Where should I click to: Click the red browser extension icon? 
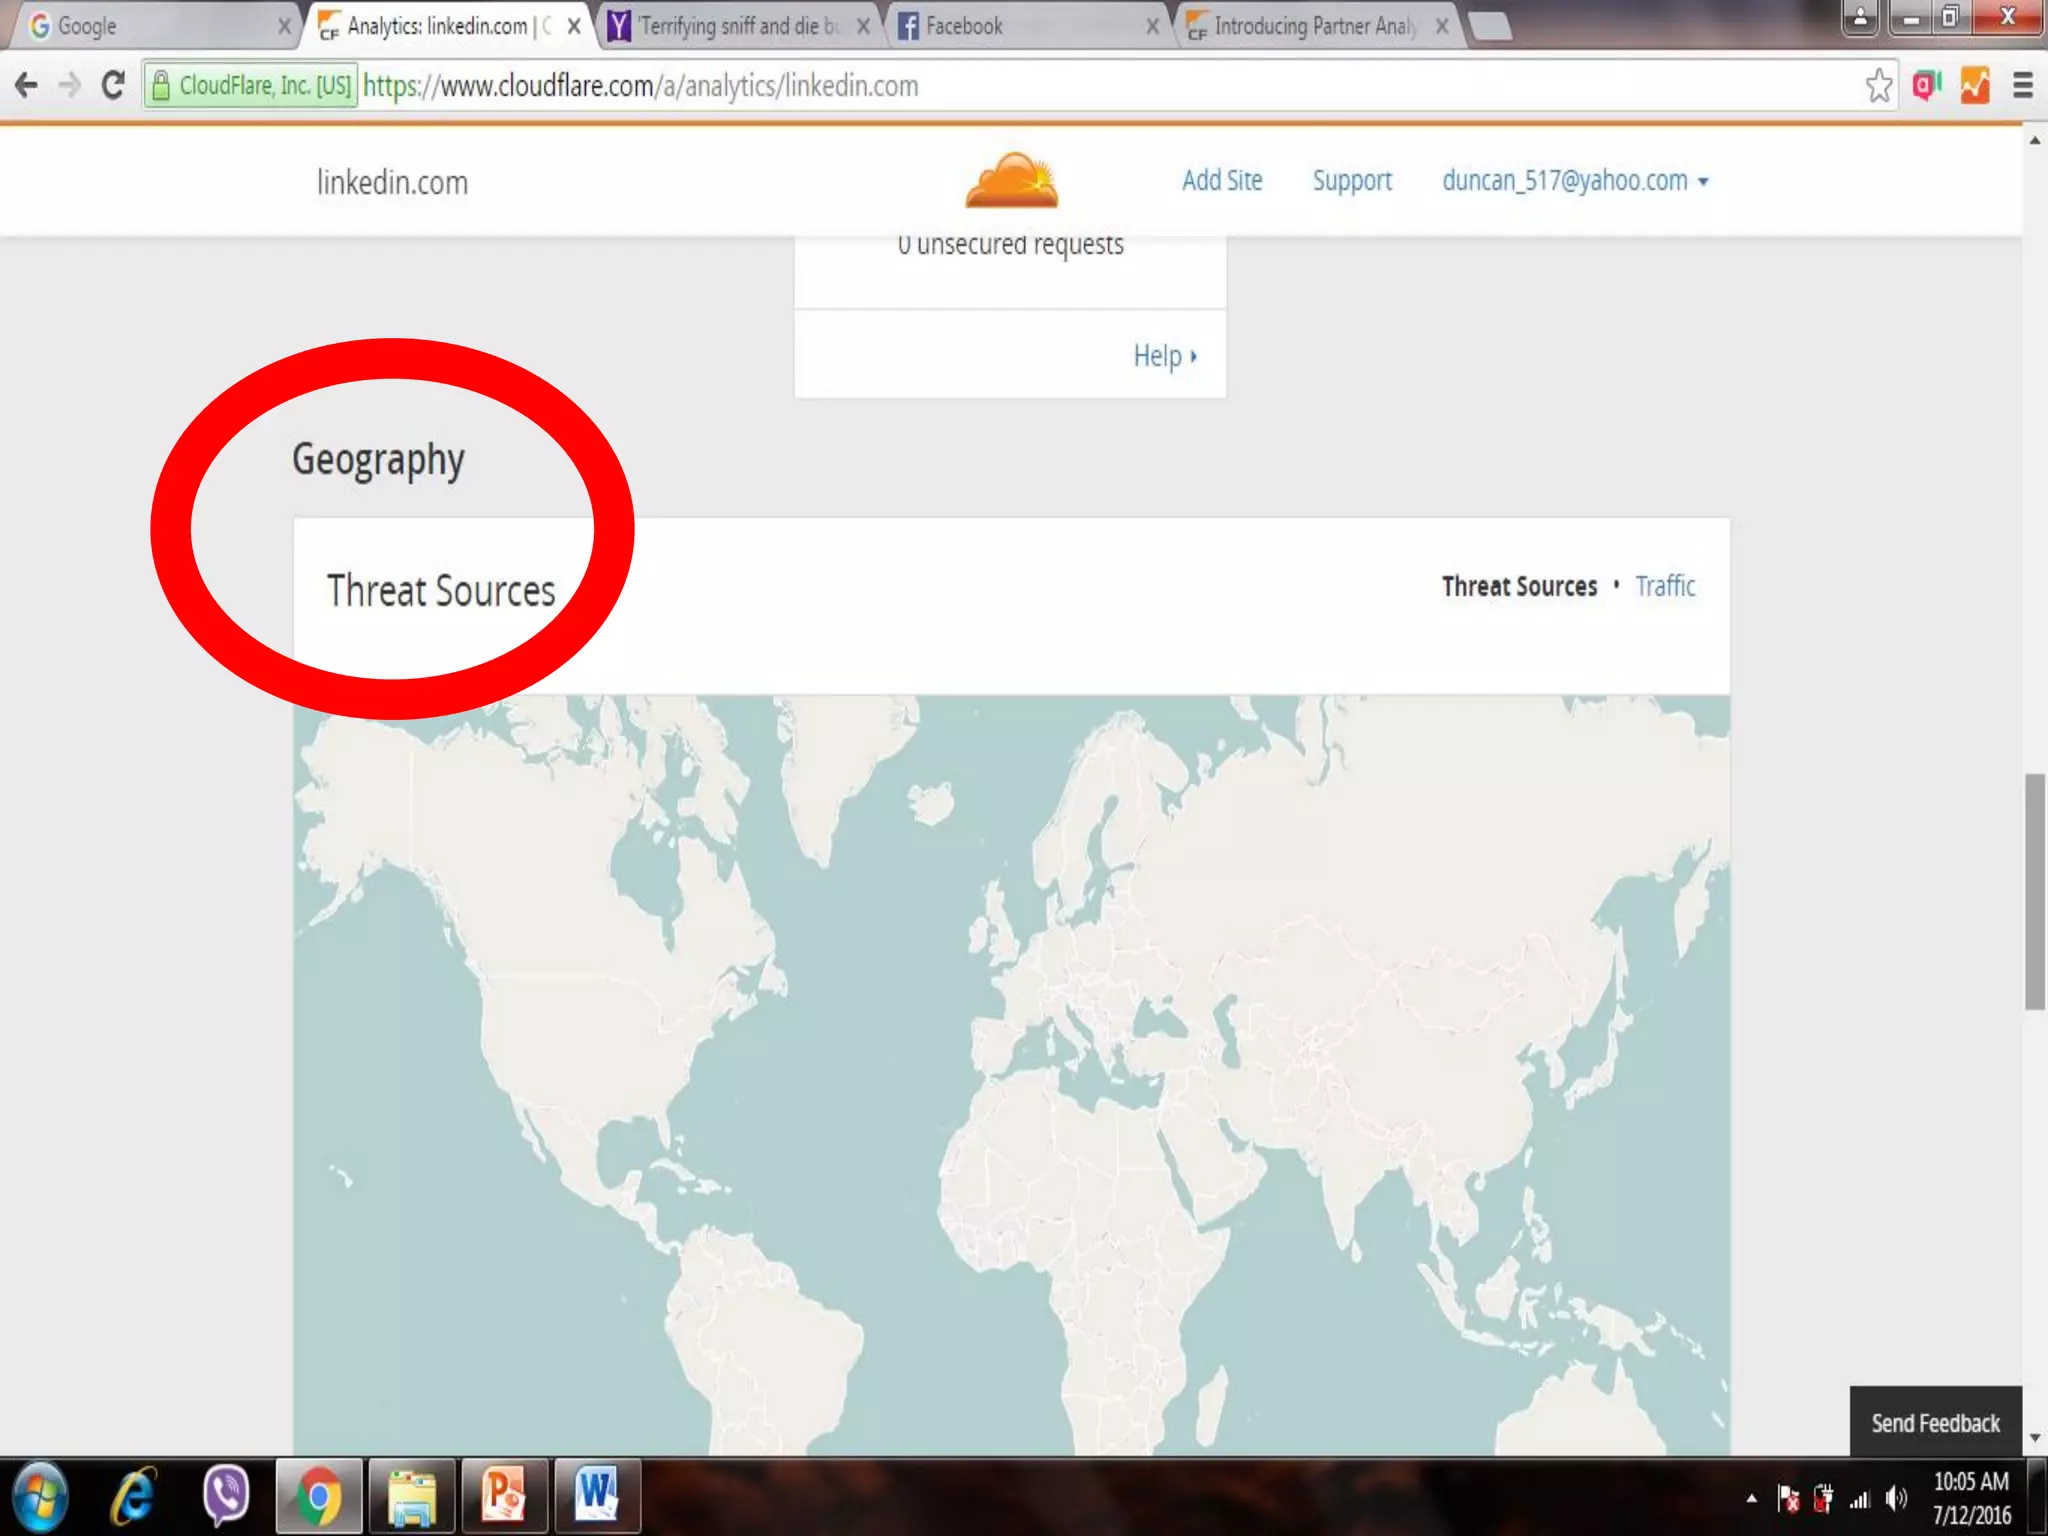tap(1926, 86)
